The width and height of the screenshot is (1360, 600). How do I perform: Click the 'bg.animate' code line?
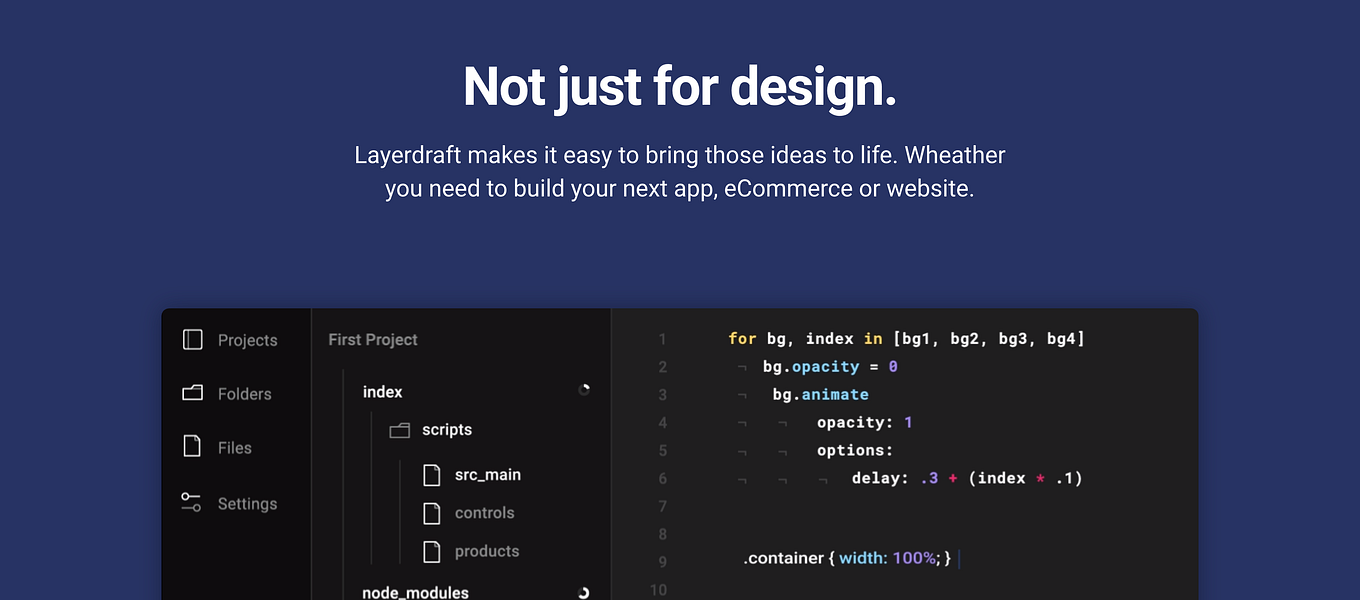pyautogui.click(x=820, y=395)
